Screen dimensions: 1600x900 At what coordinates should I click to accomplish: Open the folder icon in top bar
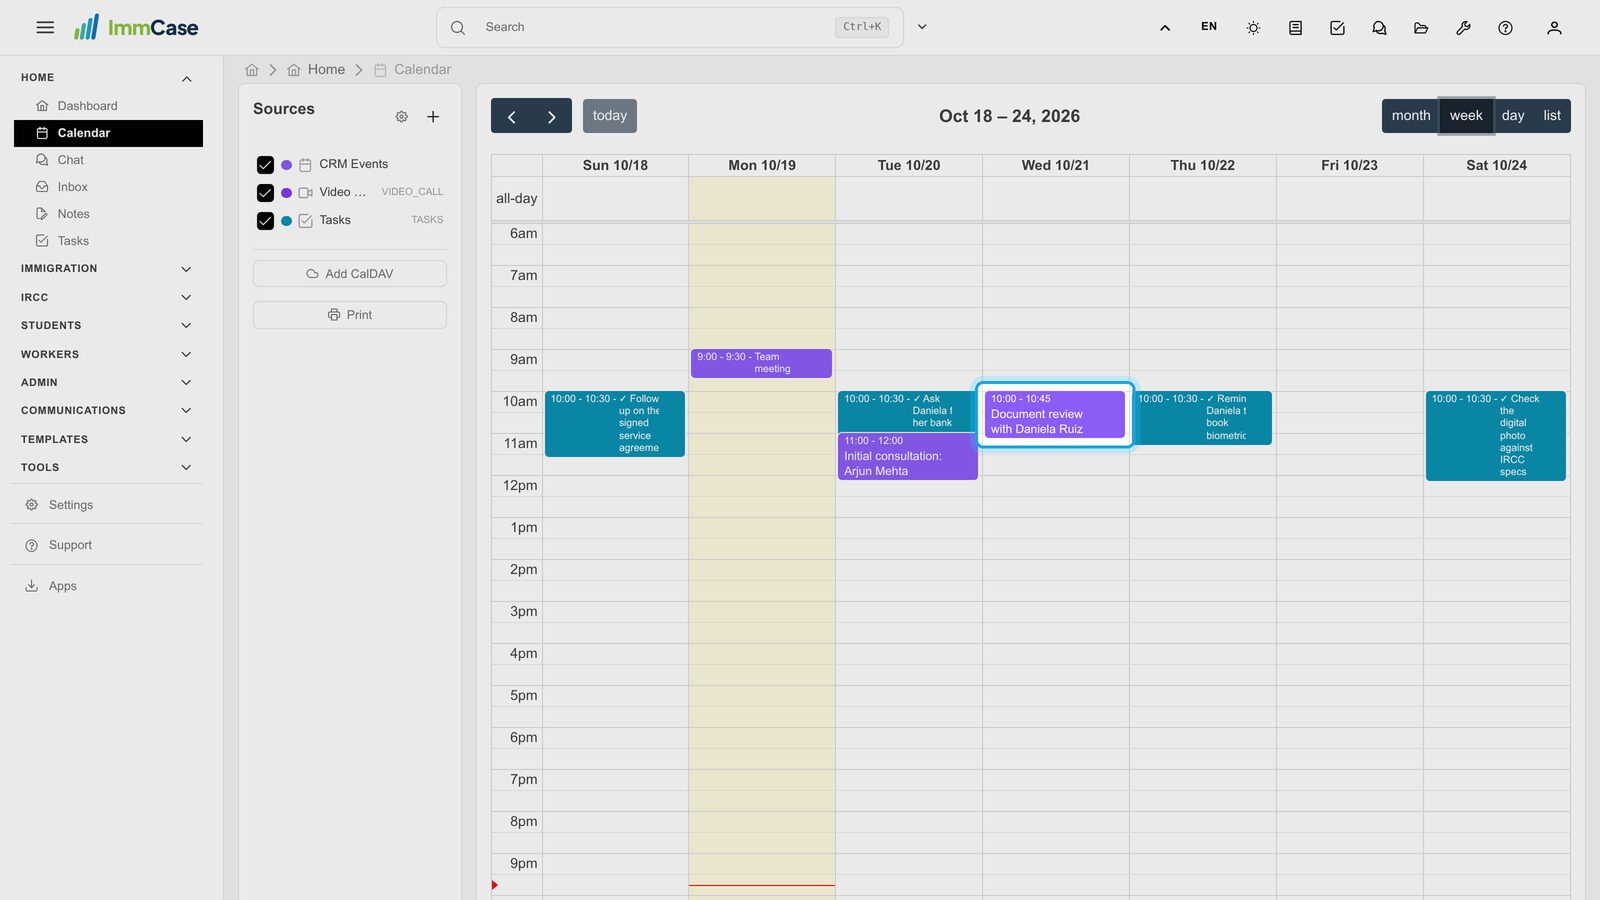click(x=1421, y=28)
